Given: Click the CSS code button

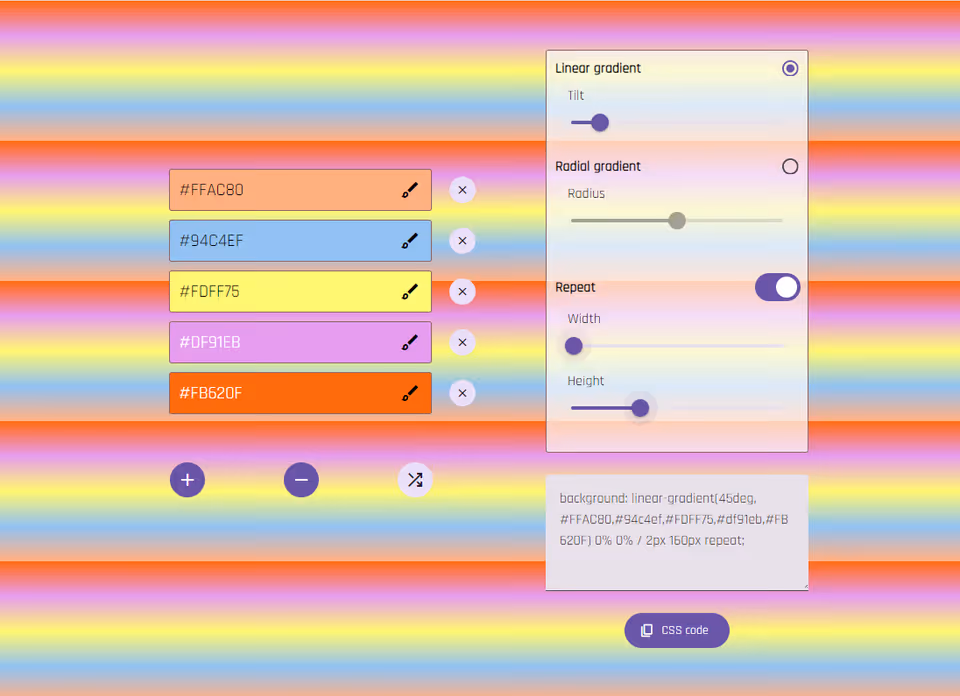Looking at the screenshot, I should (x=676, y=630).
